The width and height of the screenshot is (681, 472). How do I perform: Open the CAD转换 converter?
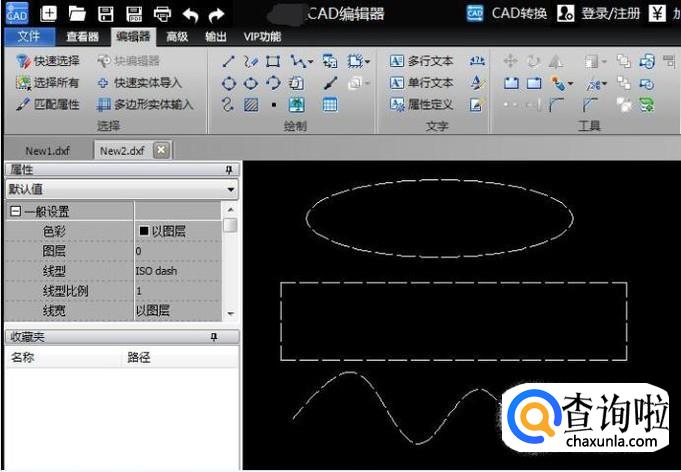click(508, 13)
